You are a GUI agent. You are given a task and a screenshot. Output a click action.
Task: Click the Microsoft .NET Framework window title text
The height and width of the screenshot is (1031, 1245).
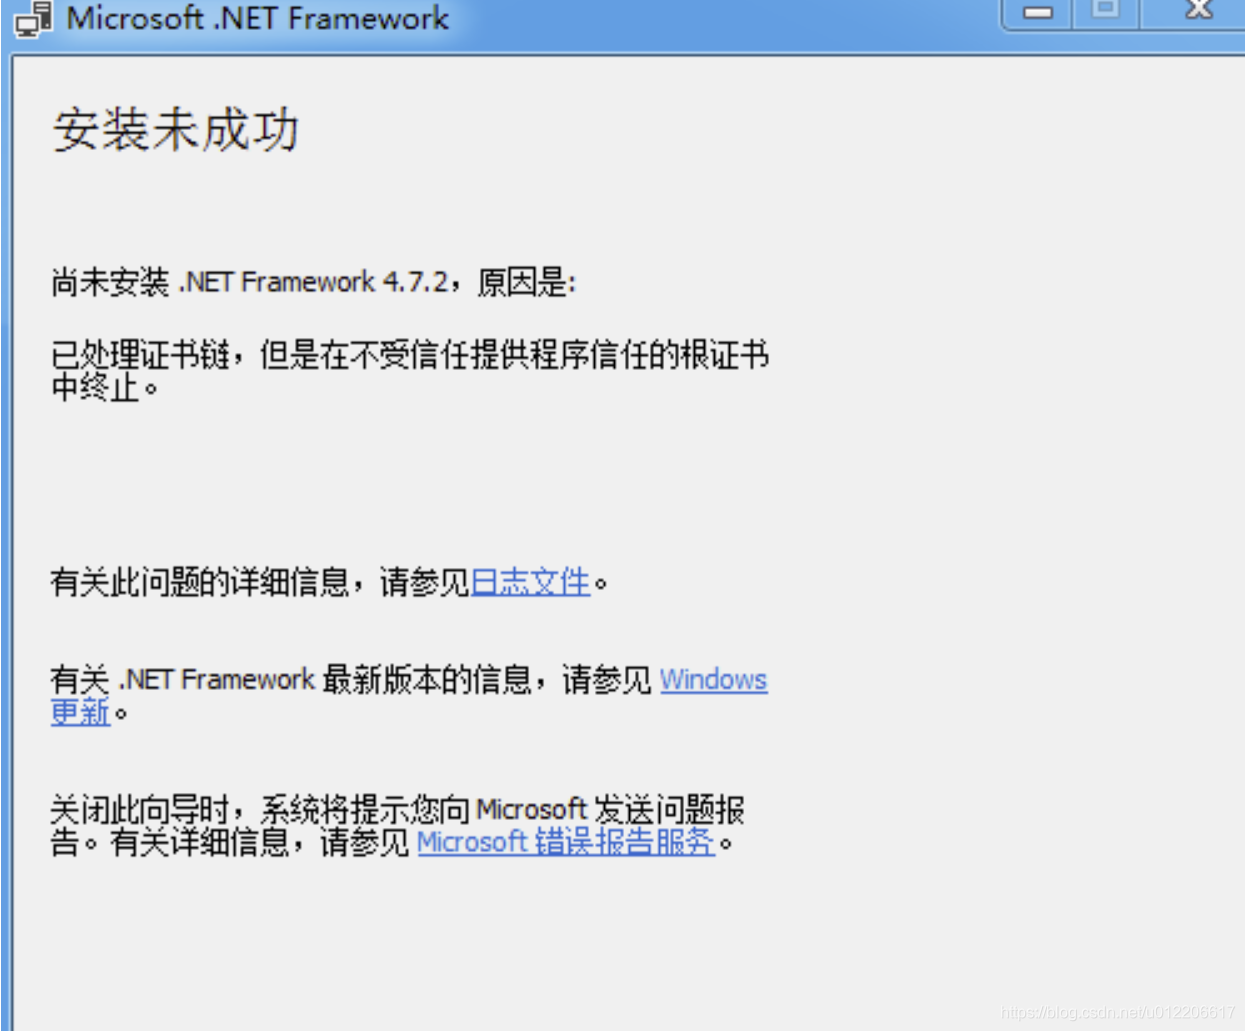coord(258,18)
